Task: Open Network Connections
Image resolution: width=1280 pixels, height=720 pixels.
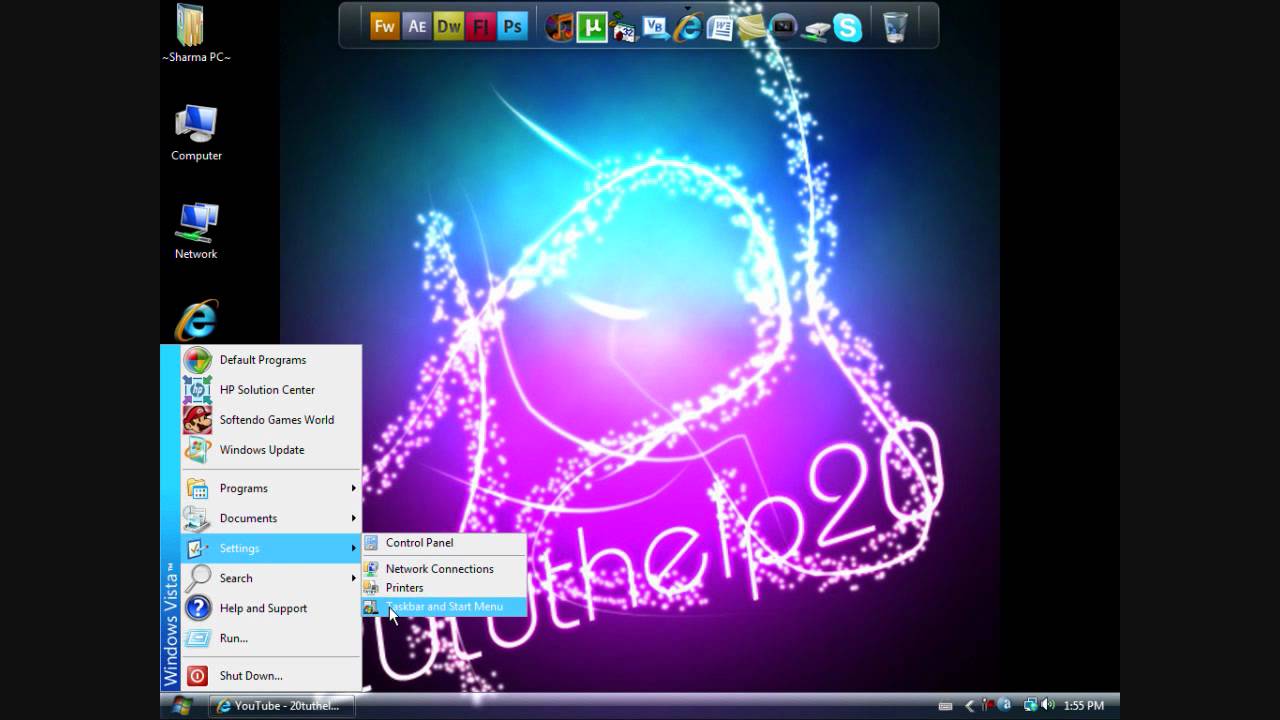Action: coord(444,569)
